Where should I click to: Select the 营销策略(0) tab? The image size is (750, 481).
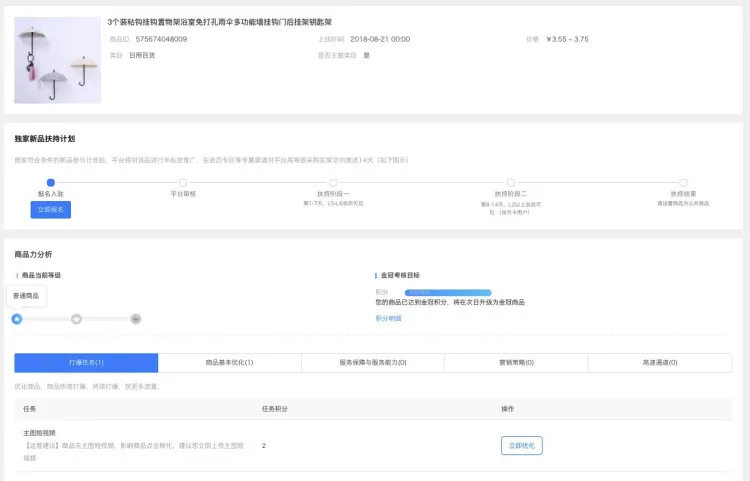pos(516,363)
